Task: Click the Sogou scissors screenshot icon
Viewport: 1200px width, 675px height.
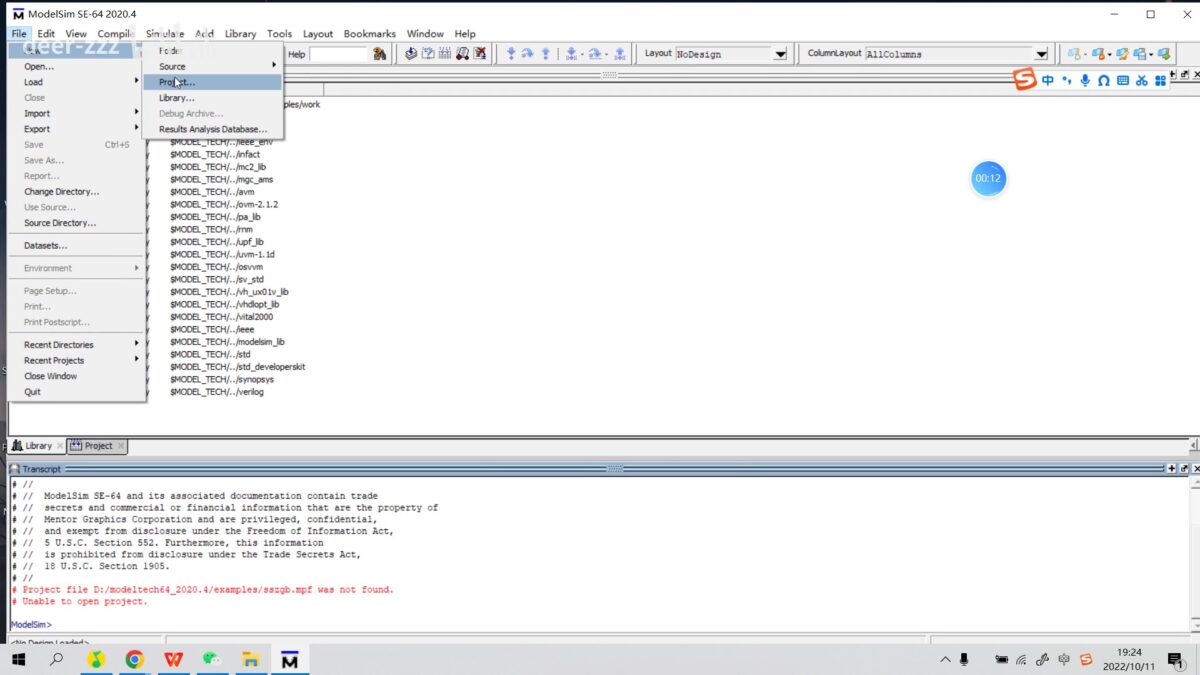Action: coord(1142,80)
